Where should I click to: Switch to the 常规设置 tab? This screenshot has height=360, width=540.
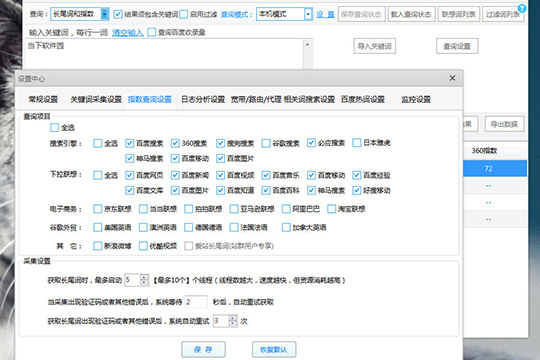[43, 100]
